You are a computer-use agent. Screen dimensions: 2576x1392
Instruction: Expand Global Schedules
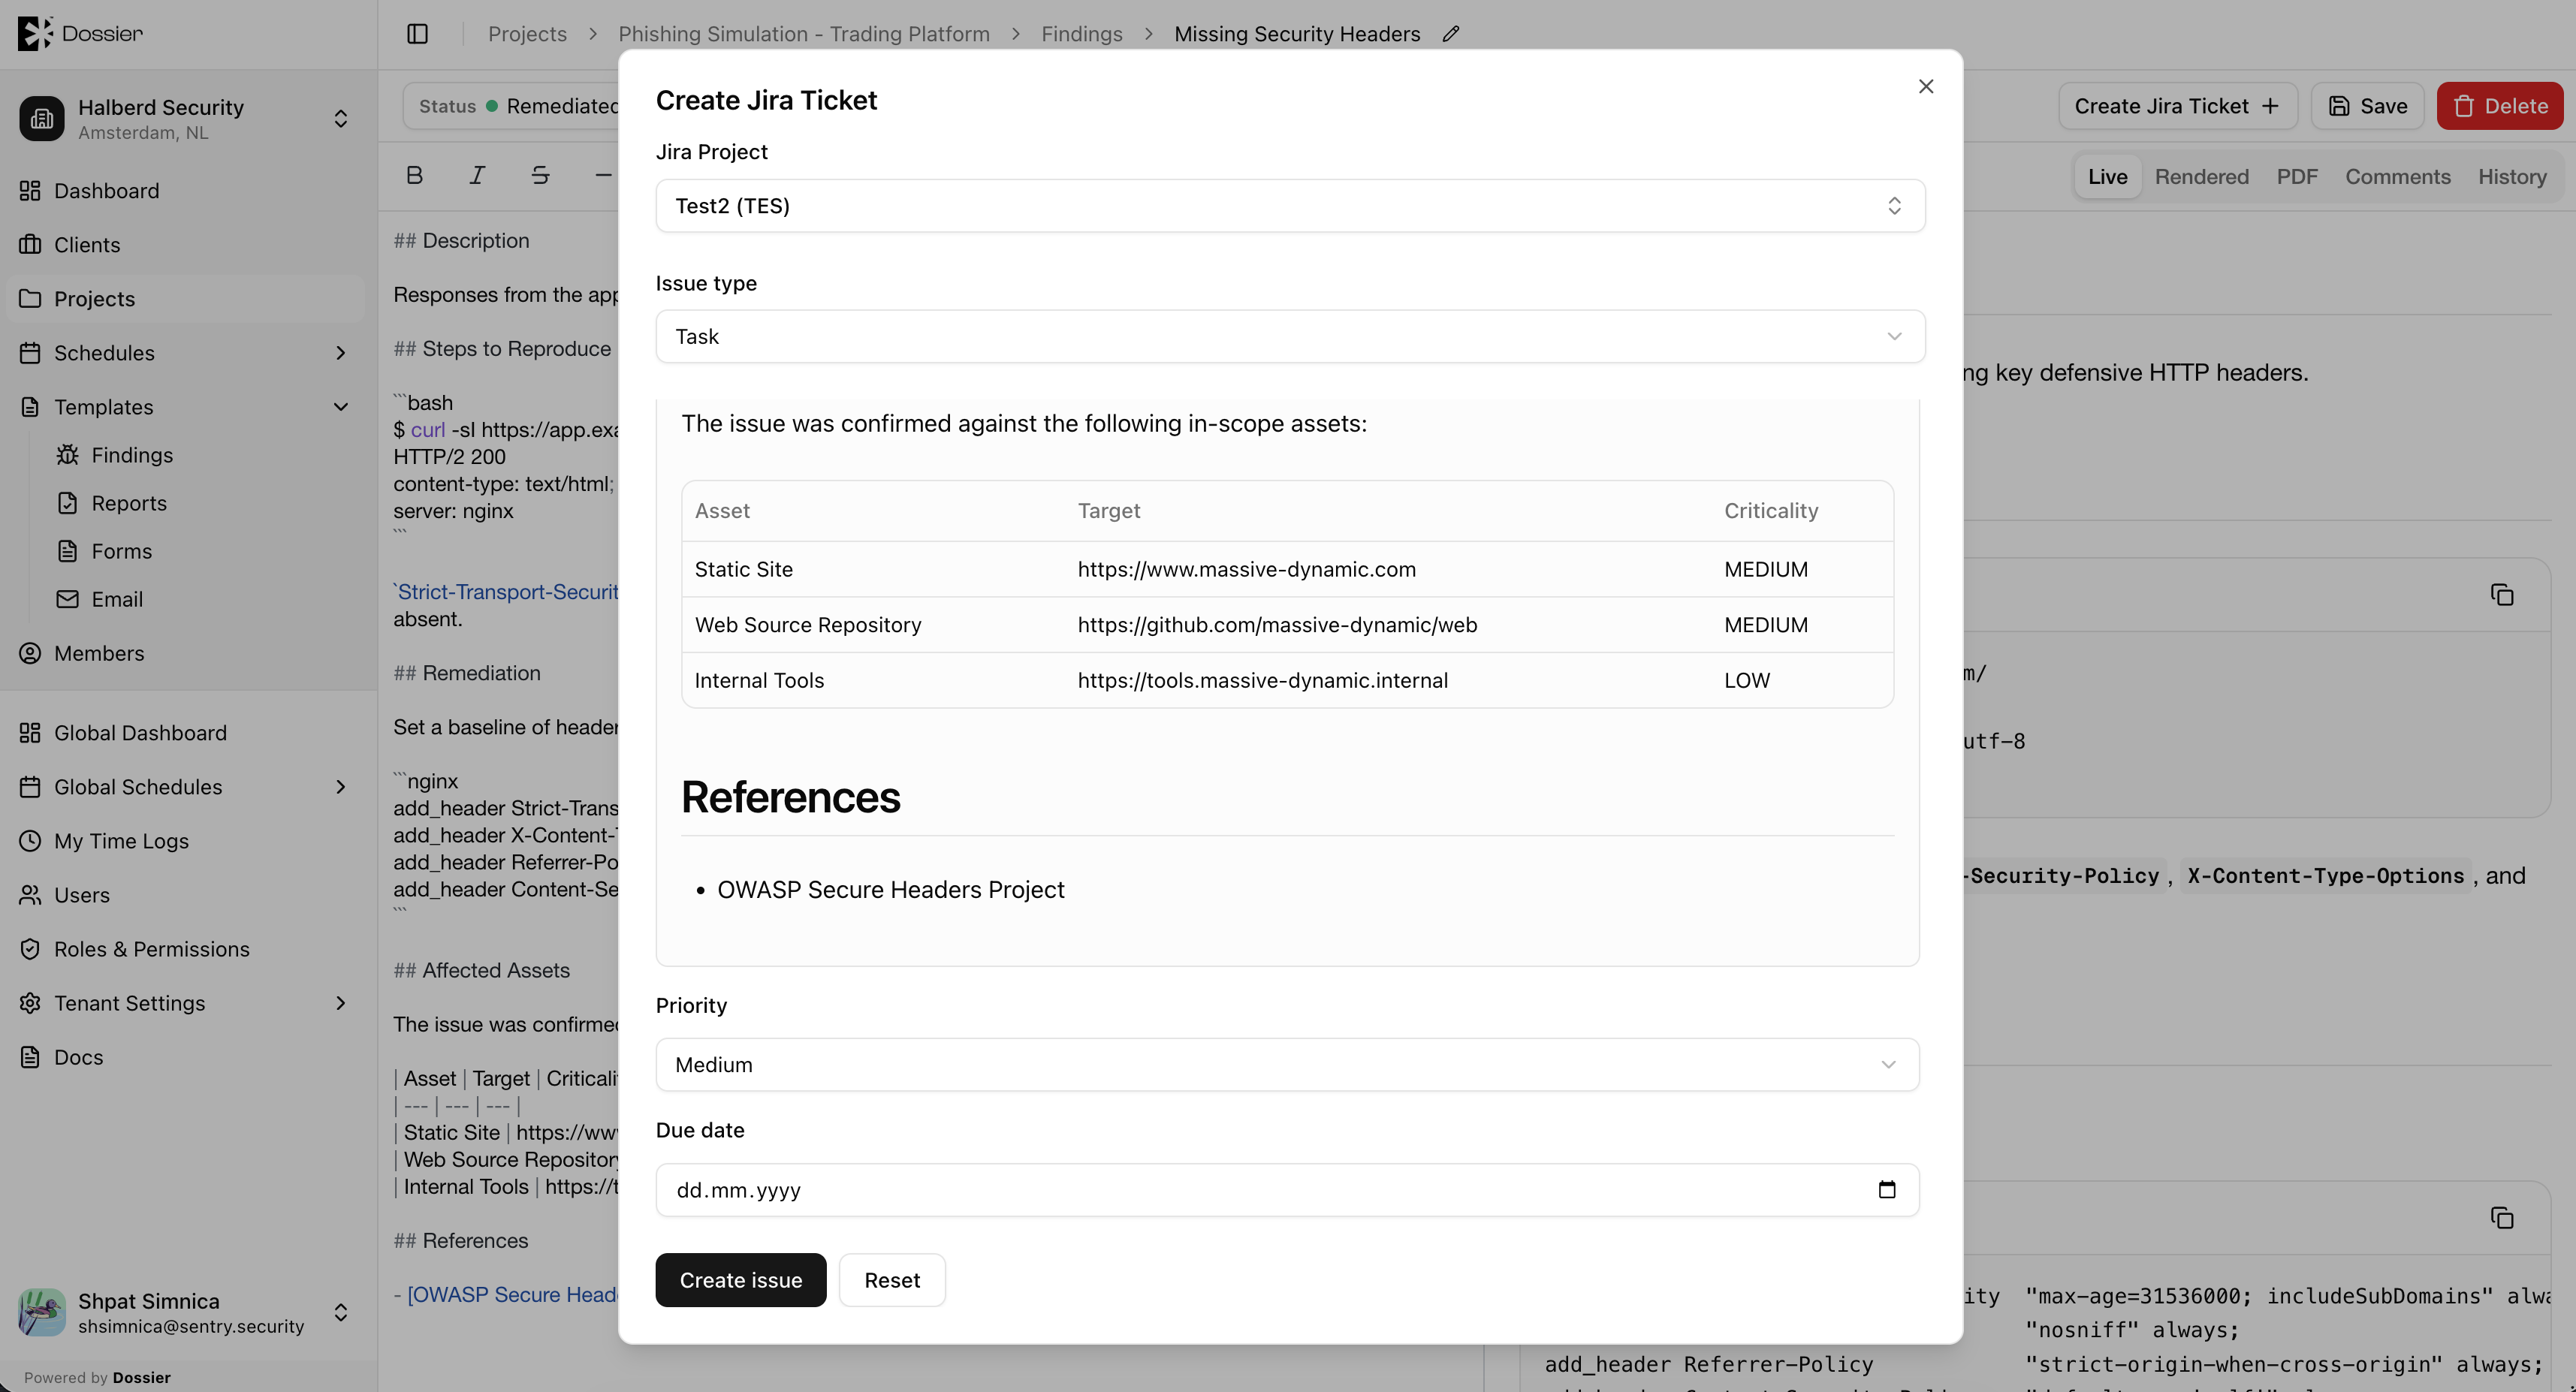click(188, 787)
